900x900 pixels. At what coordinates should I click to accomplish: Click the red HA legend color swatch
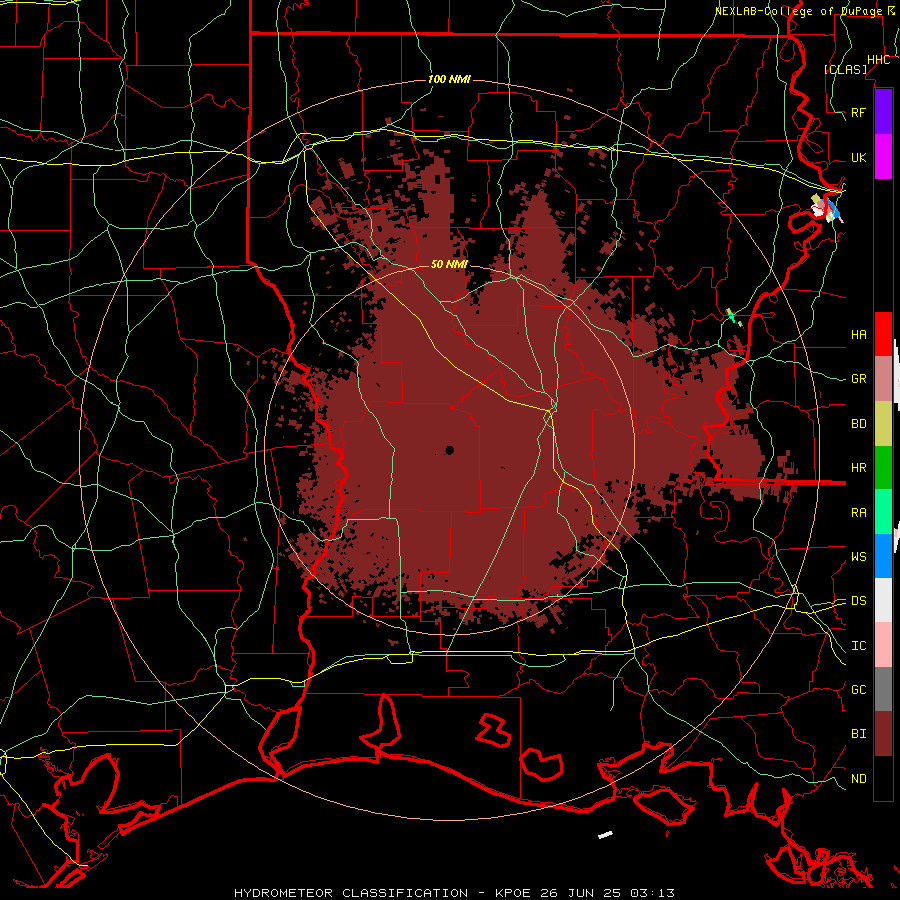coord(883,334)
